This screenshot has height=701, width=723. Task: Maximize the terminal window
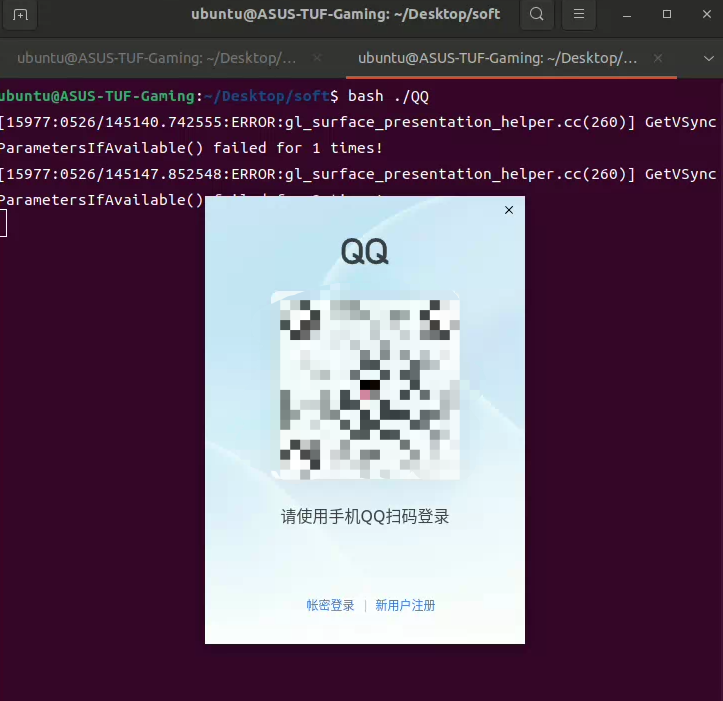pos(667,14)
